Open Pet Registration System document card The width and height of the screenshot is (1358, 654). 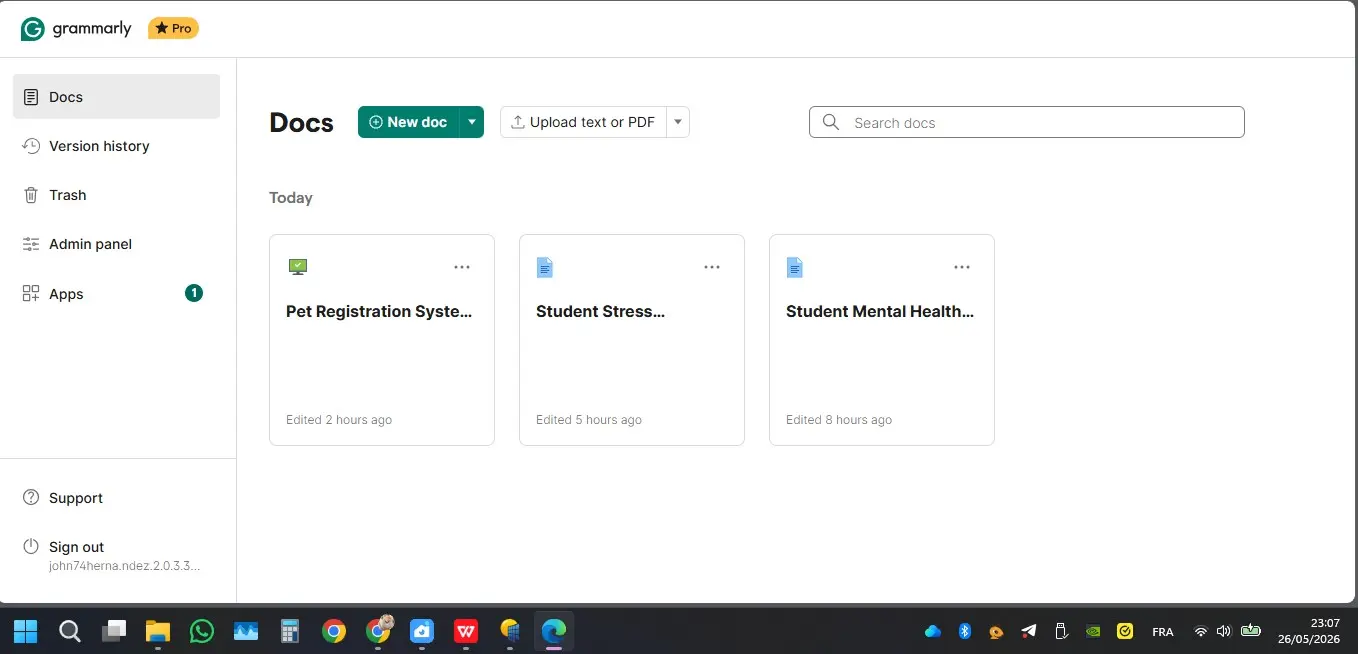click(x=382, y=340)
